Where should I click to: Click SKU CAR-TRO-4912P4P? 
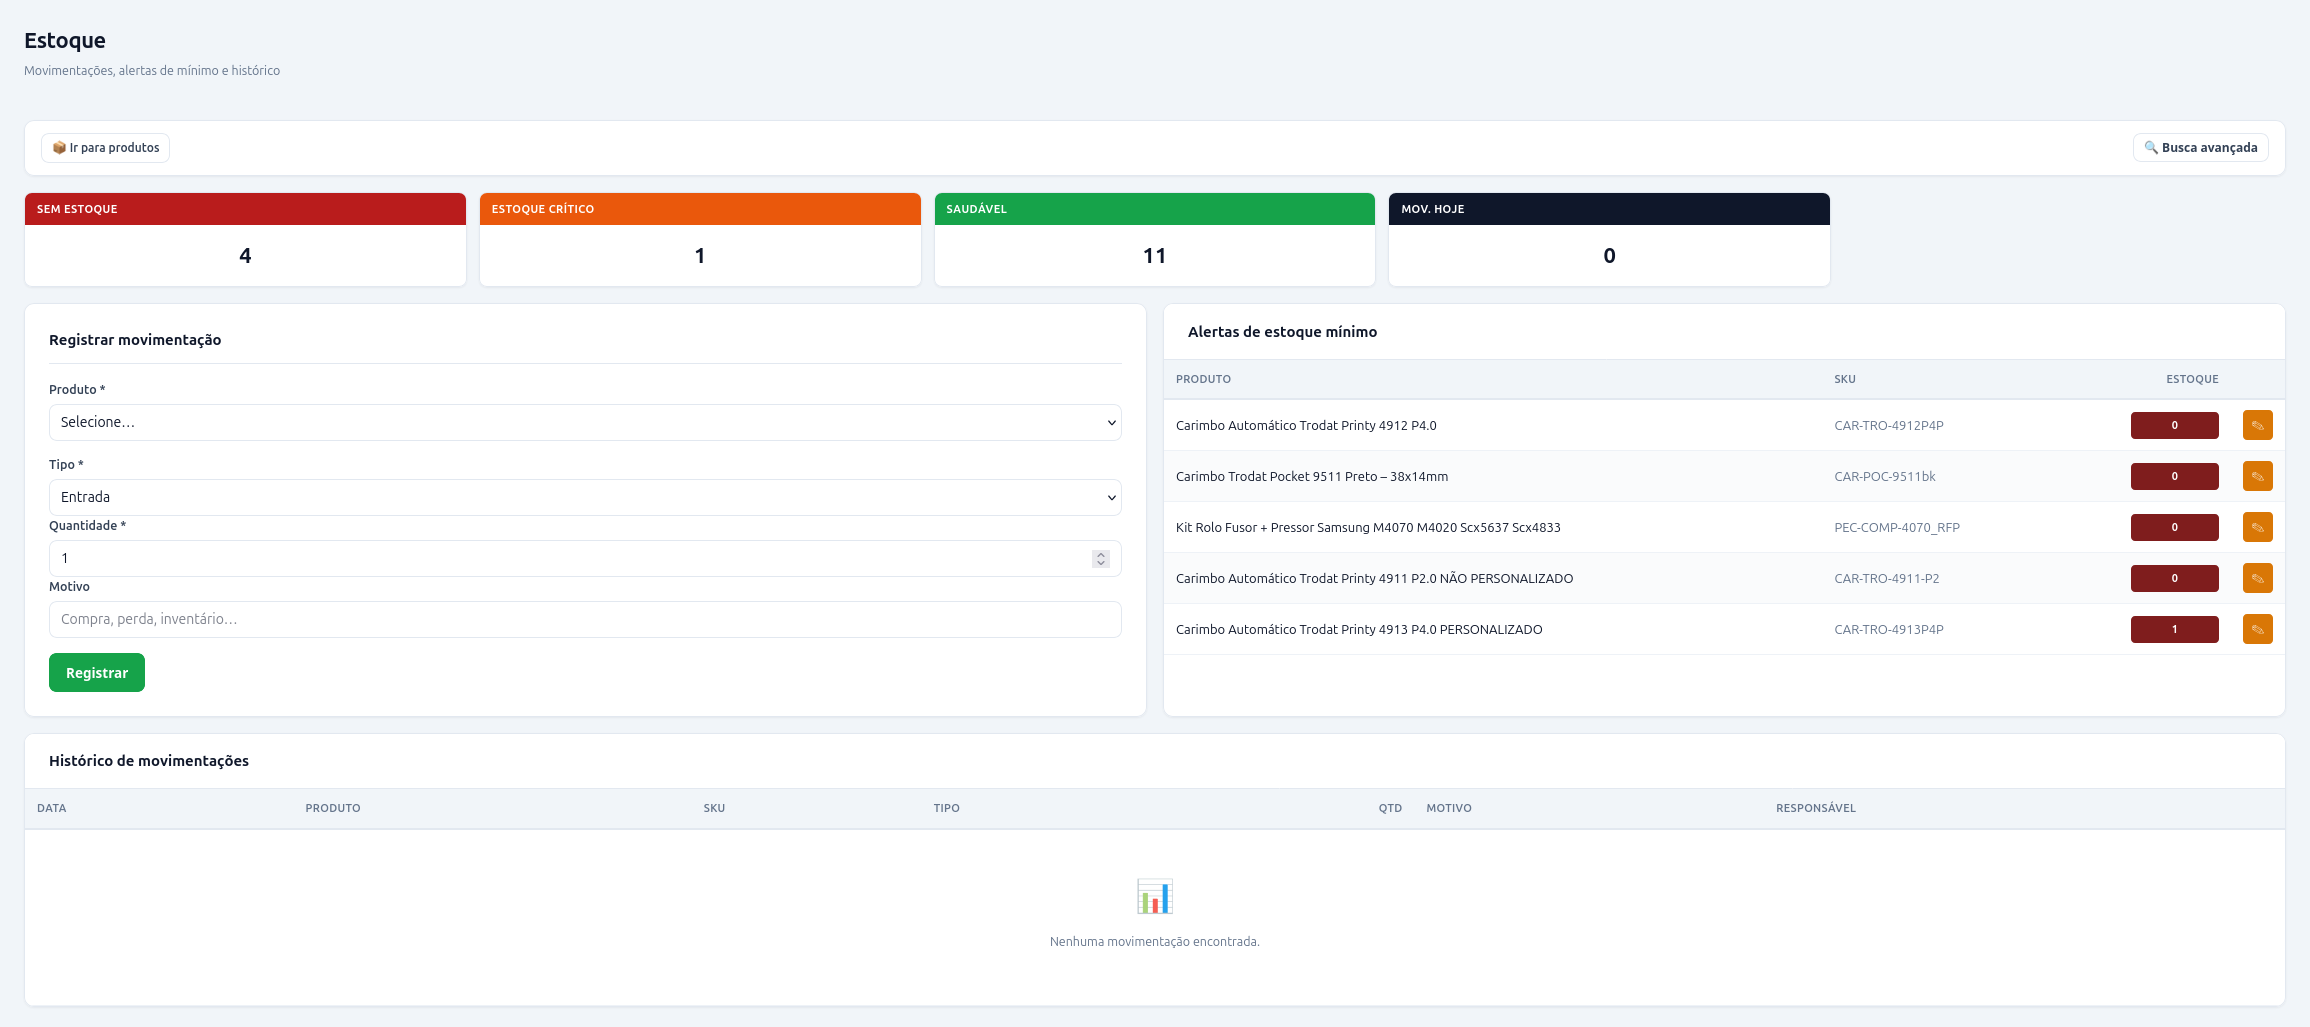pyautogui.click(x=1888, y=425)
